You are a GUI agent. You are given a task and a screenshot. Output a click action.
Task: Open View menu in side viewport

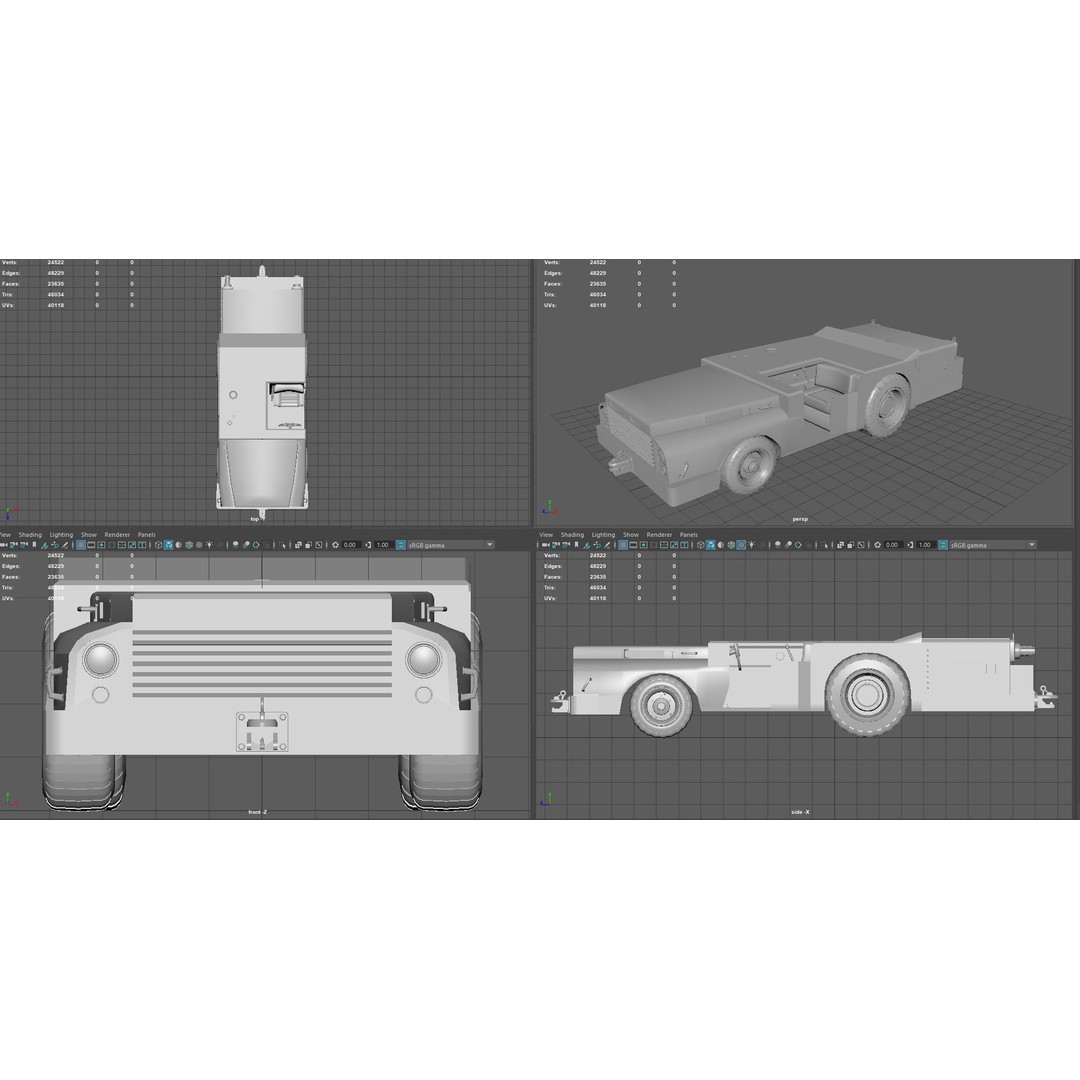546,534
